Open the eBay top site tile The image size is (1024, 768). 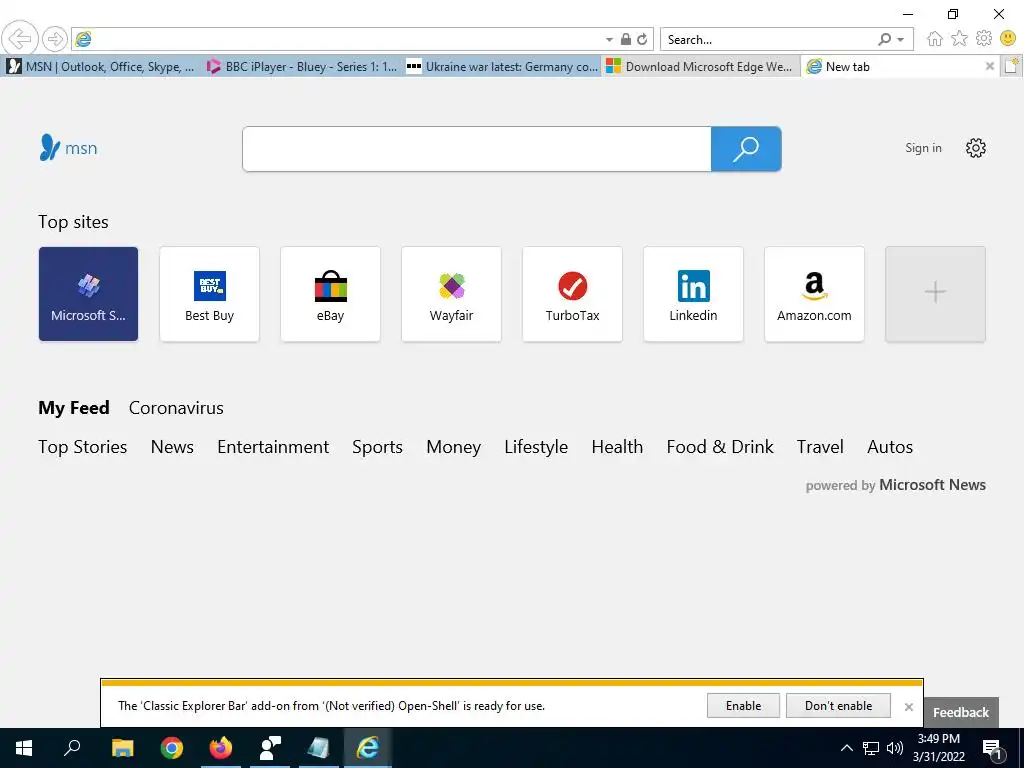pos(330,294)
